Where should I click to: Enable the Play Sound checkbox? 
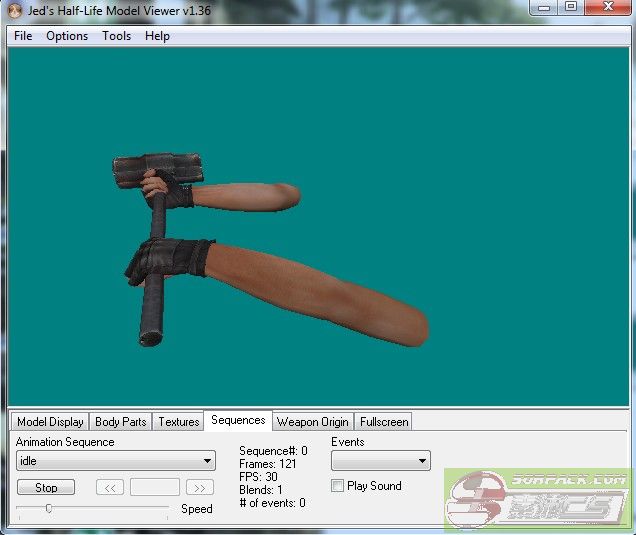pyautogui.click(x=337, y=486)
